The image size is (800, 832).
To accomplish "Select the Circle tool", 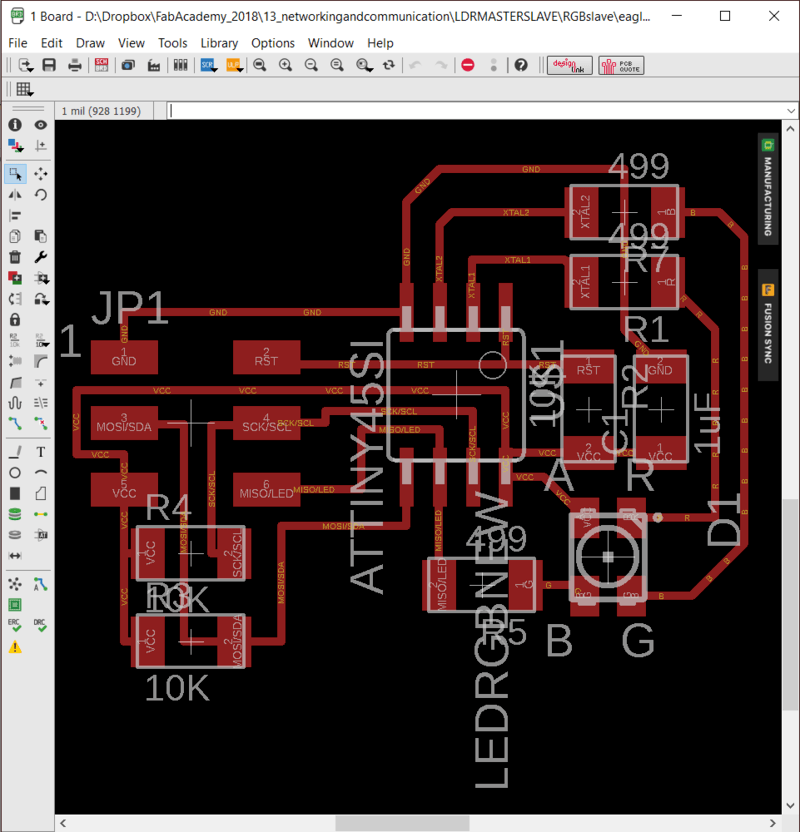I will (x=15, y=473).
